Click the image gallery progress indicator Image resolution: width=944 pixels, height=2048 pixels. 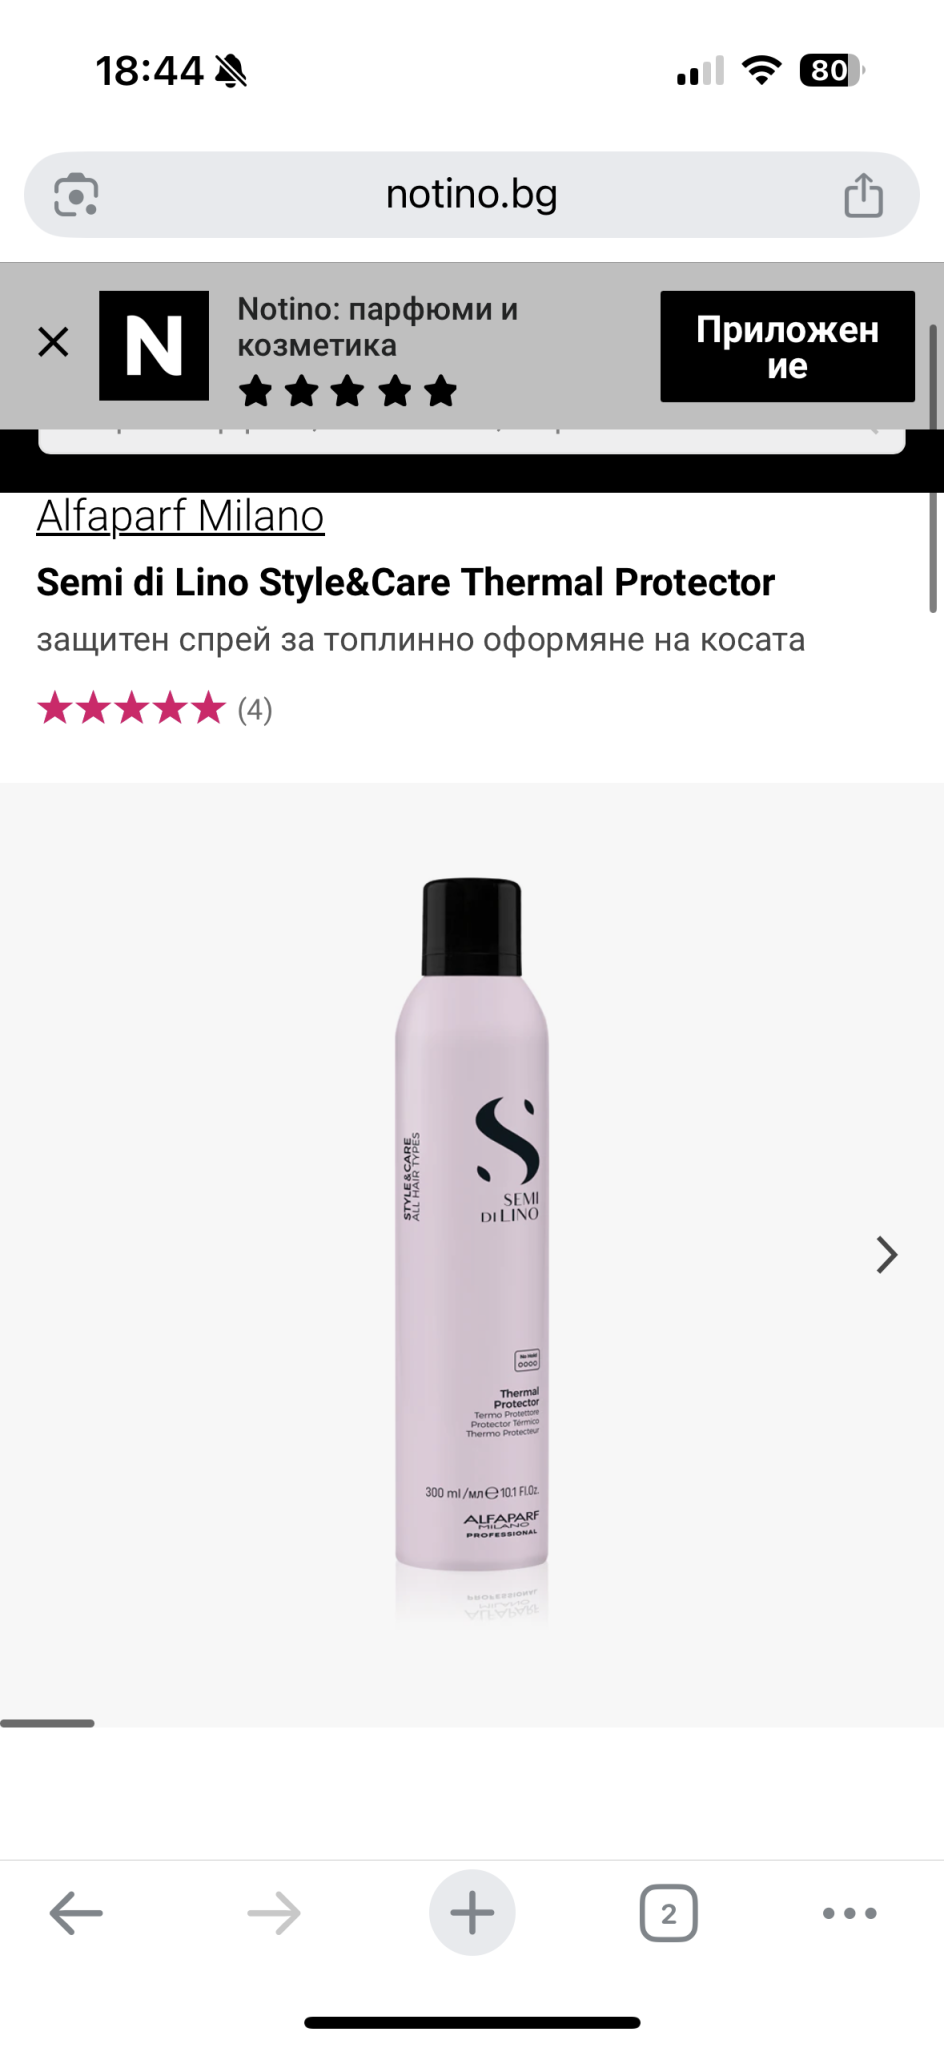tap(47, 1723)
